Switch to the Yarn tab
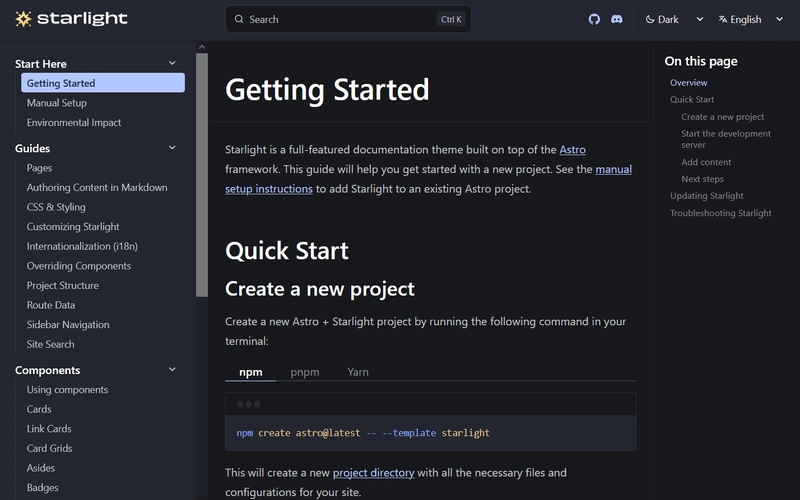Viewport: 800px width, 500px height. pyautogui.click(x=358, y=372)
